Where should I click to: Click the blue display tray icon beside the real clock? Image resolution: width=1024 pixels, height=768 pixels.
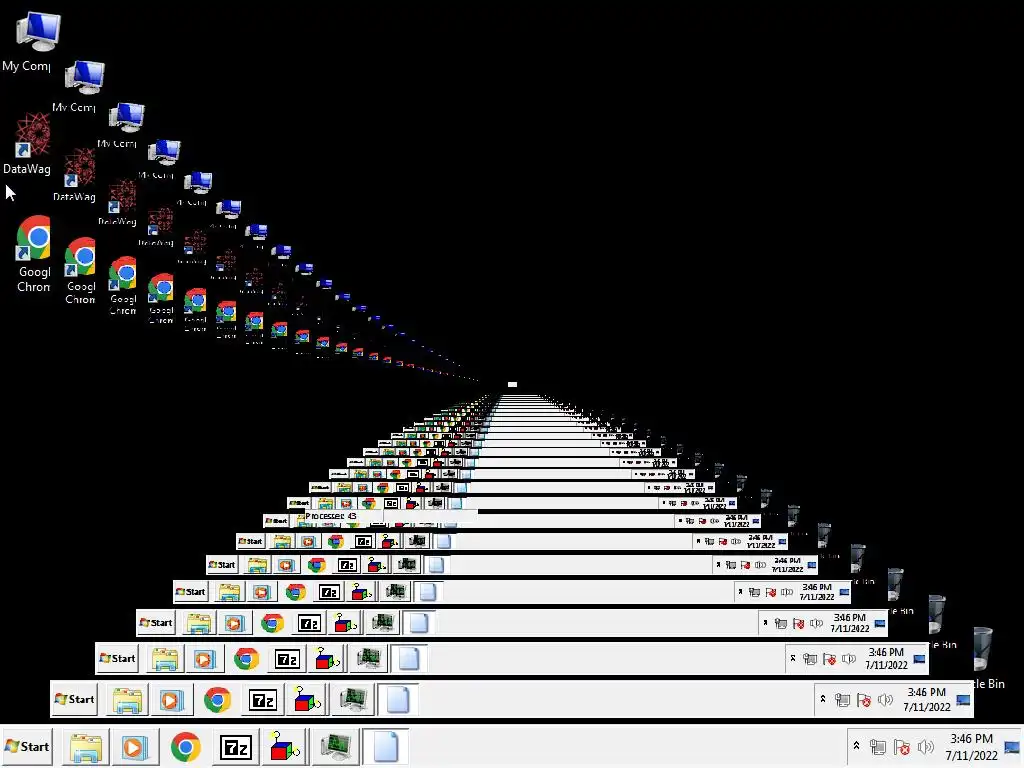point(1012,746)
